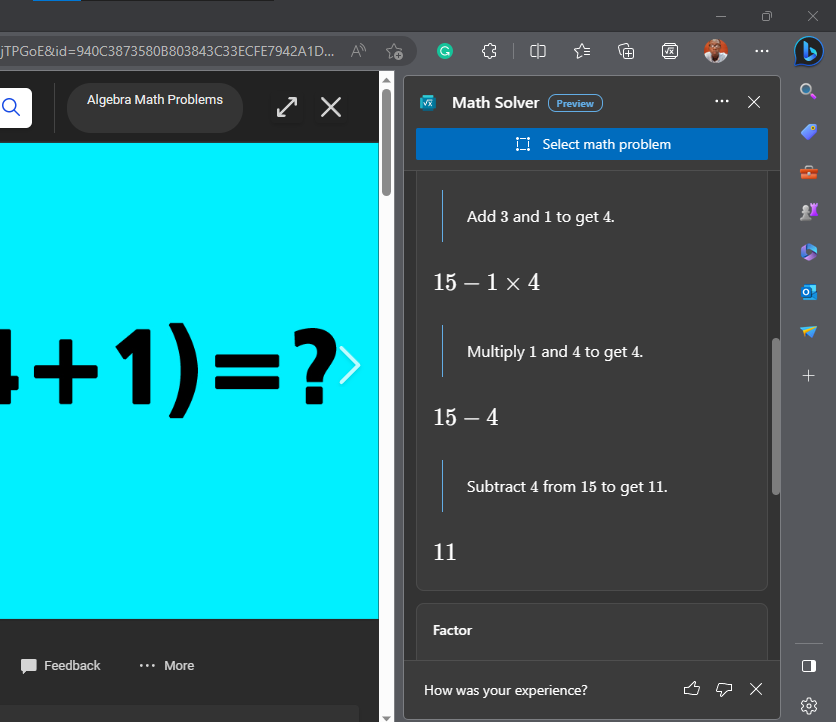Open the Math Solver extension in the toolbar
Viewport: 836px width, 722px height.
(x=670, y=51)
